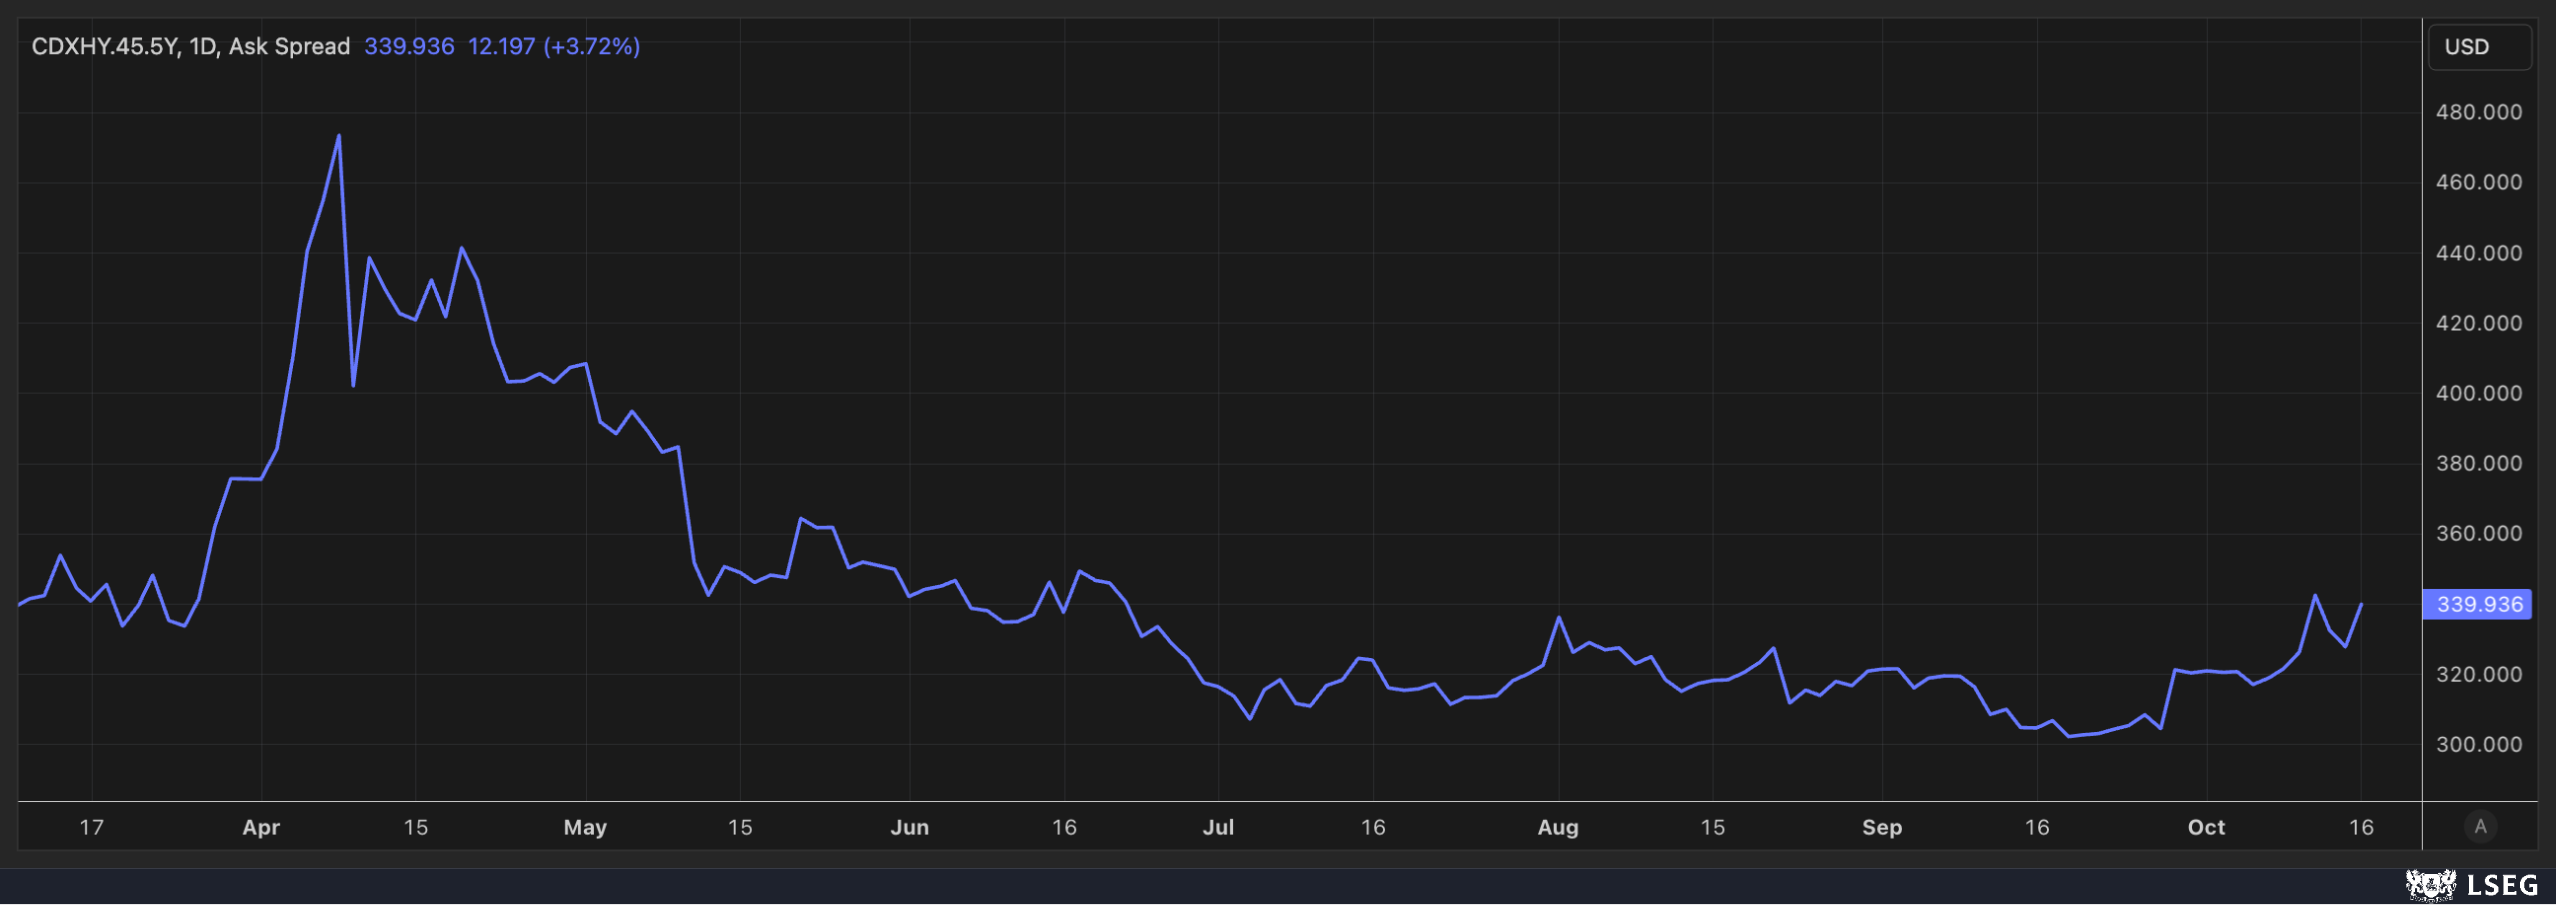Click the 300.000 price axis label

(2478, 744)
